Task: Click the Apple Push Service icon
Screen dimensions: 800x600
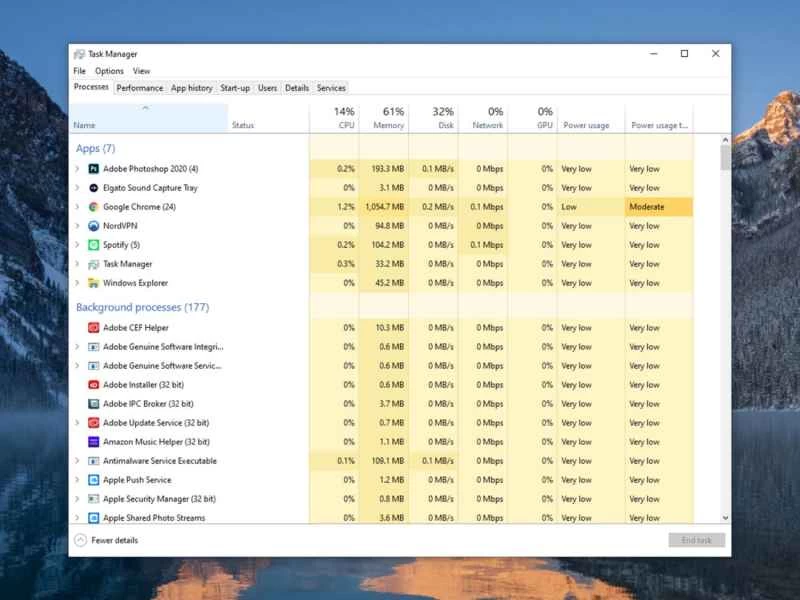Action: (95, 480)
